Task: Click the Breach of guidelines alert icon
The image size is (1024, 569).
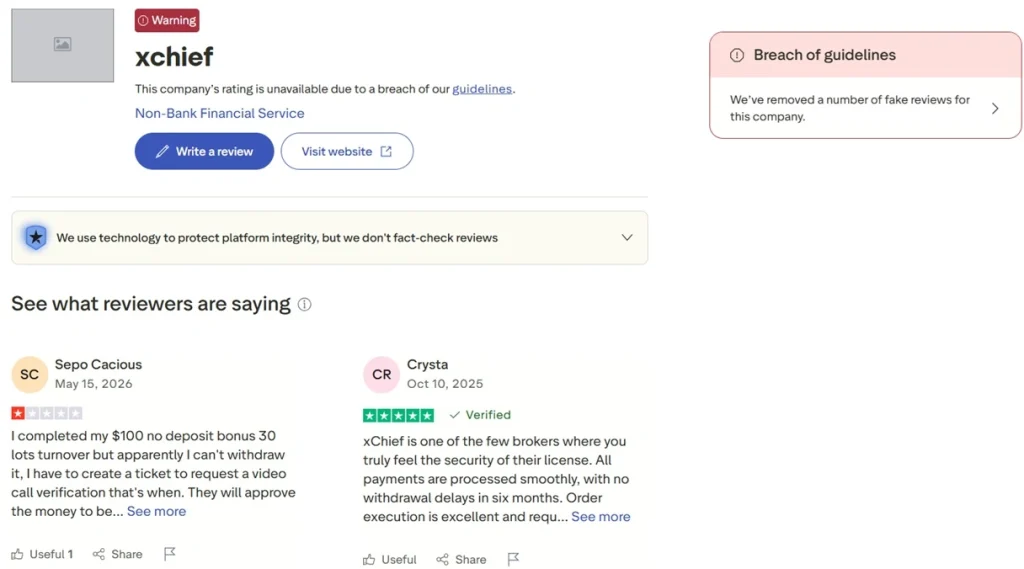Action: point(737,55)
